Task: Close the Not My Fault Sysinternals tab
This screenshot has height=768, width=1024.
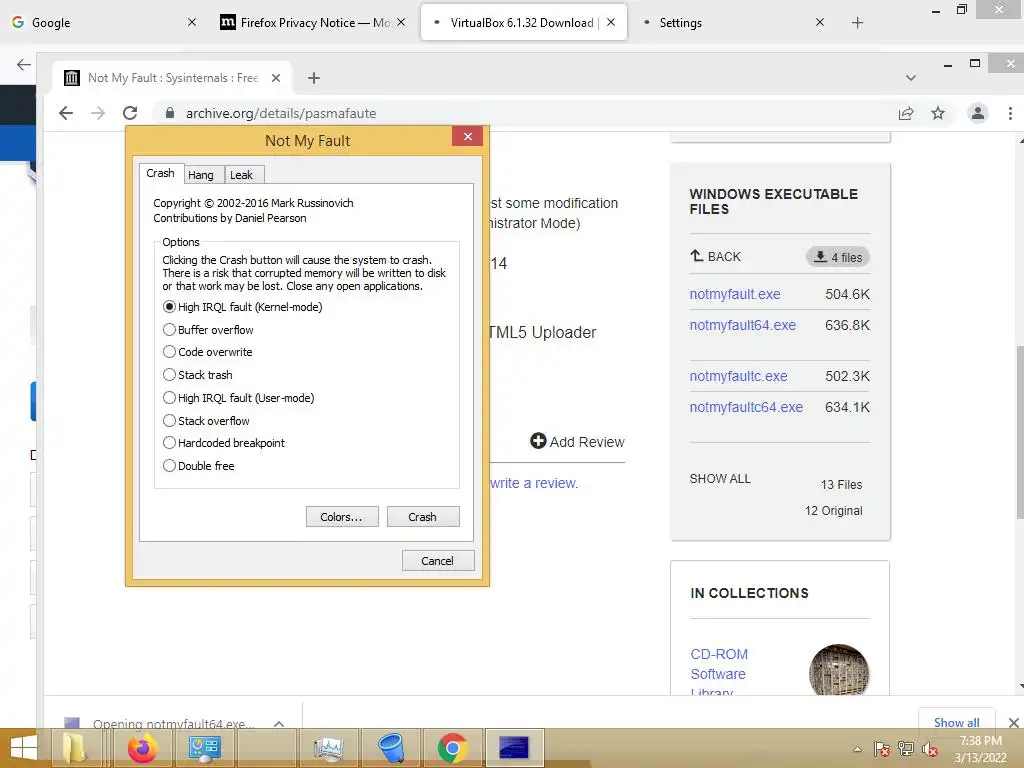Action: 276,78
